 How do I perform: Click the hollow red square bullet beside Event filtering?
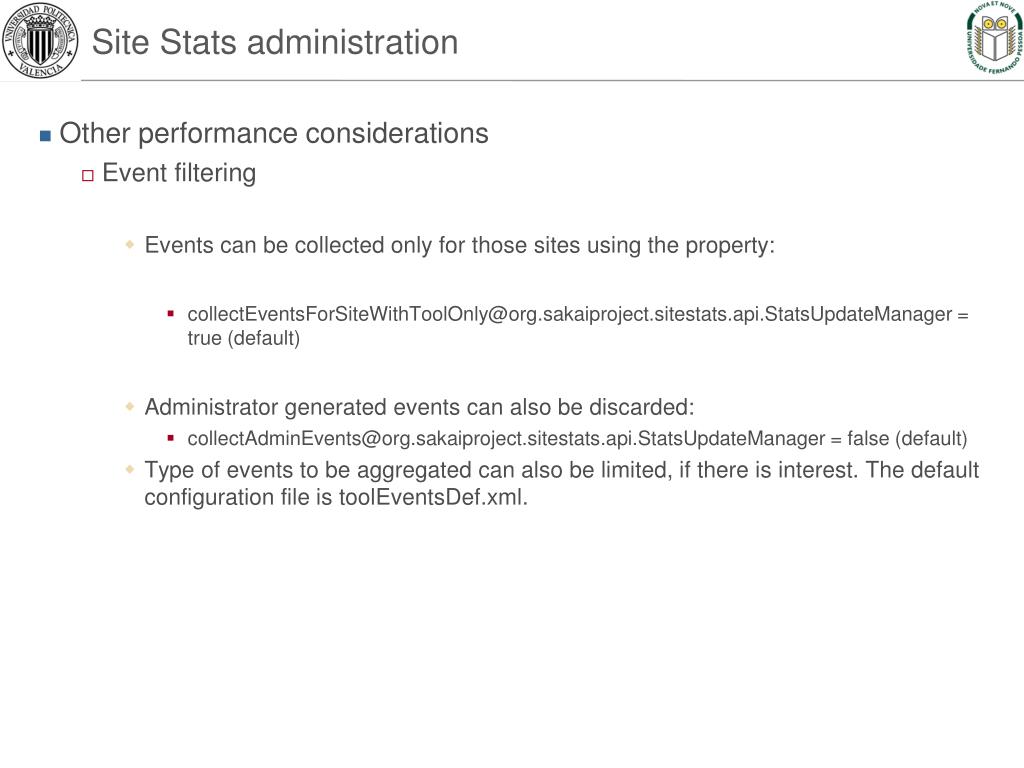click(x=88, y=175)
